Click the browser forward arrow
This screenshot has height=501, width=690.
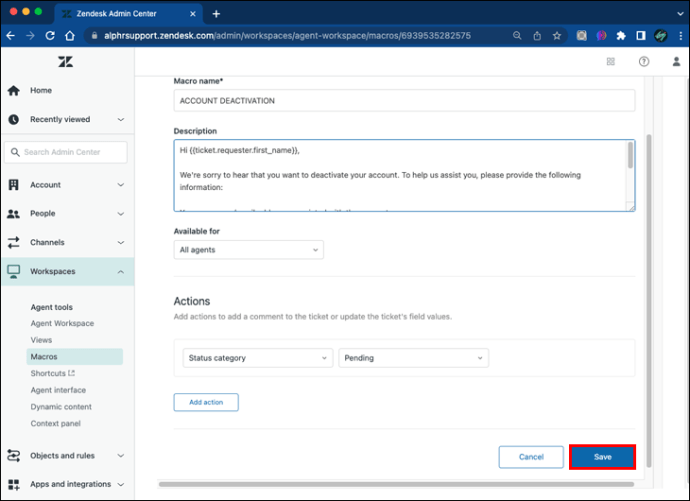30,36
